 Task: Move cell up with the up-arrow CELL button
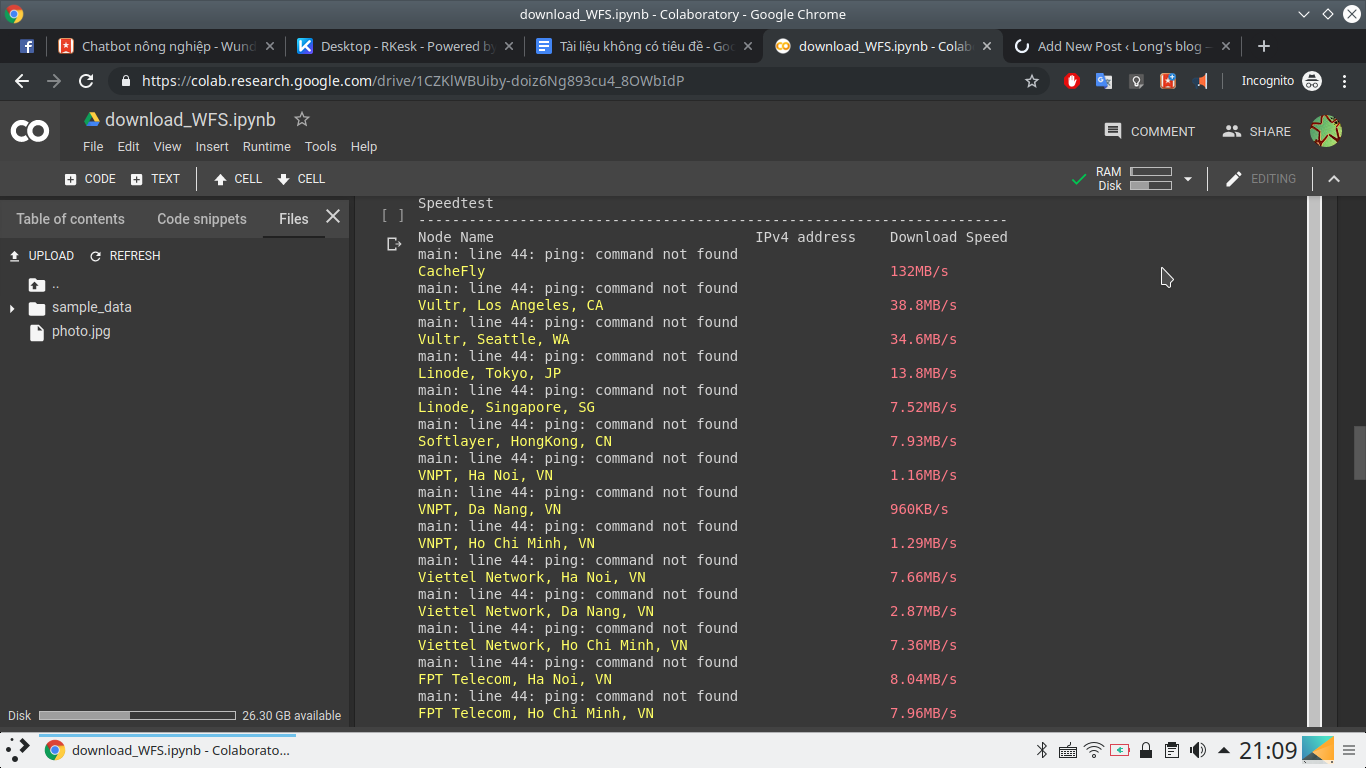click(238, 179)
